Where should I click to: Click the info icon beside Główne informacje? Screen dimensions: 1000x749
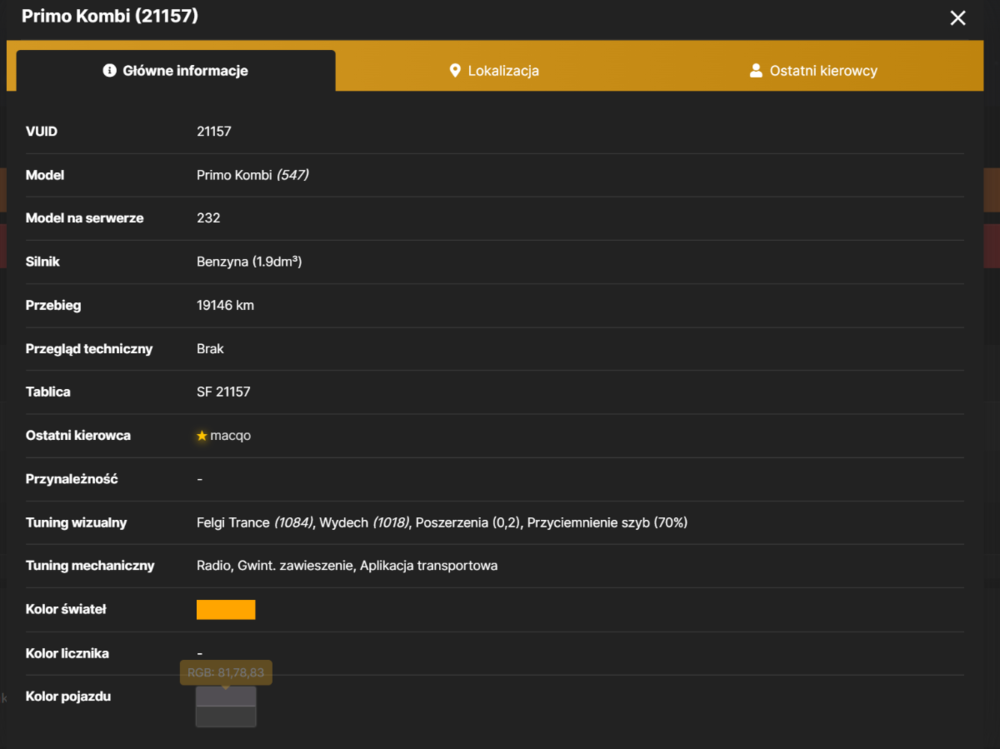[x=110, y=70]
